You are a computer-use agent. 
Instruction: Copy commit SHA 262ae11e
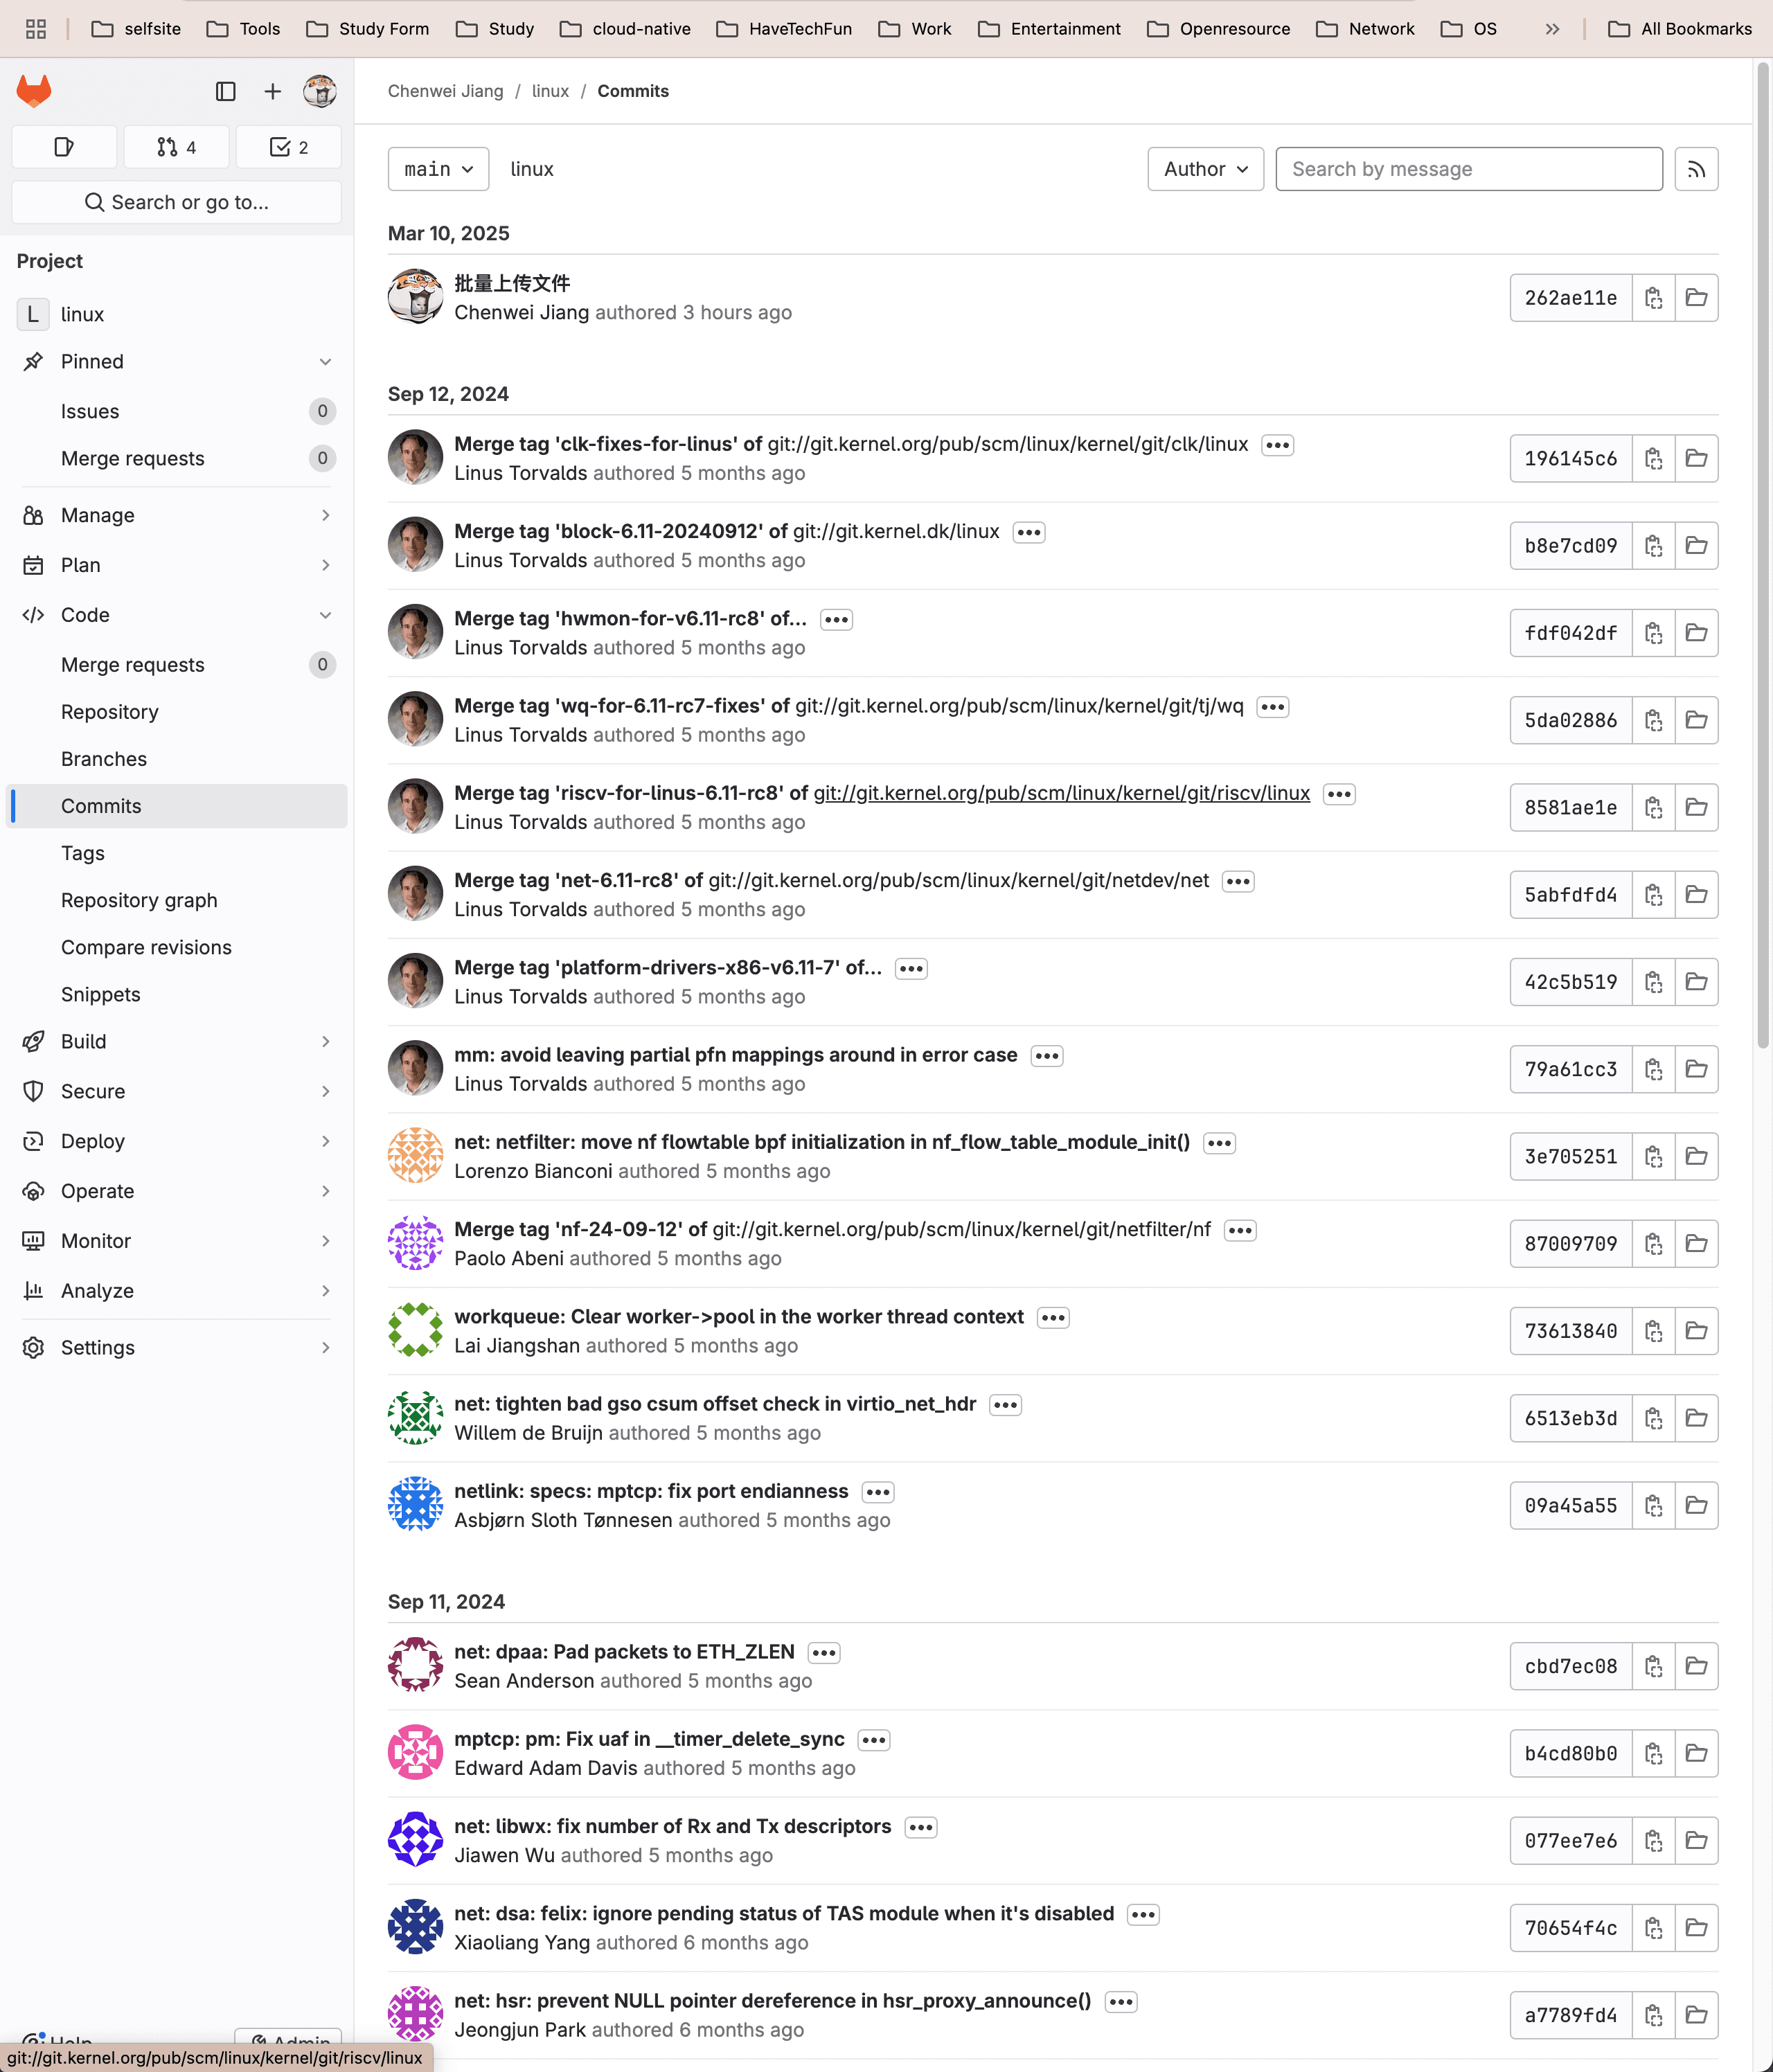(x=1653, y=298)
